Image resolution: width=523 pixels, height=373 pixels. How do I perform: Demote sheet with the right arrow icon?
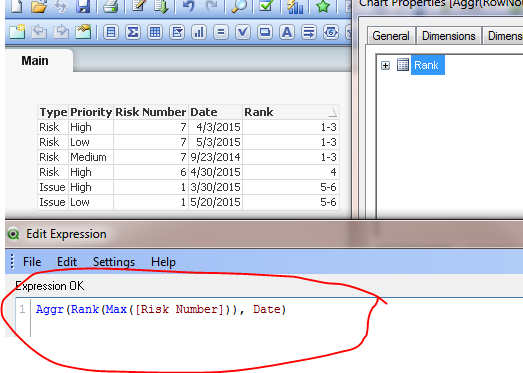[x=61, y=32]
